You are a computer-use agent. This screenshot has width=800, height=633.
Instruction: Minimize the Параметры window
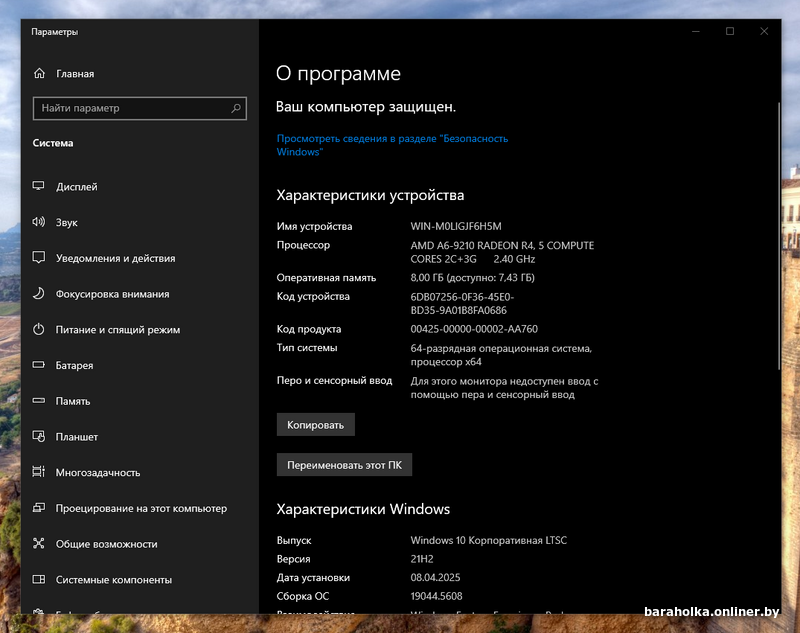(x=696, y=32)
